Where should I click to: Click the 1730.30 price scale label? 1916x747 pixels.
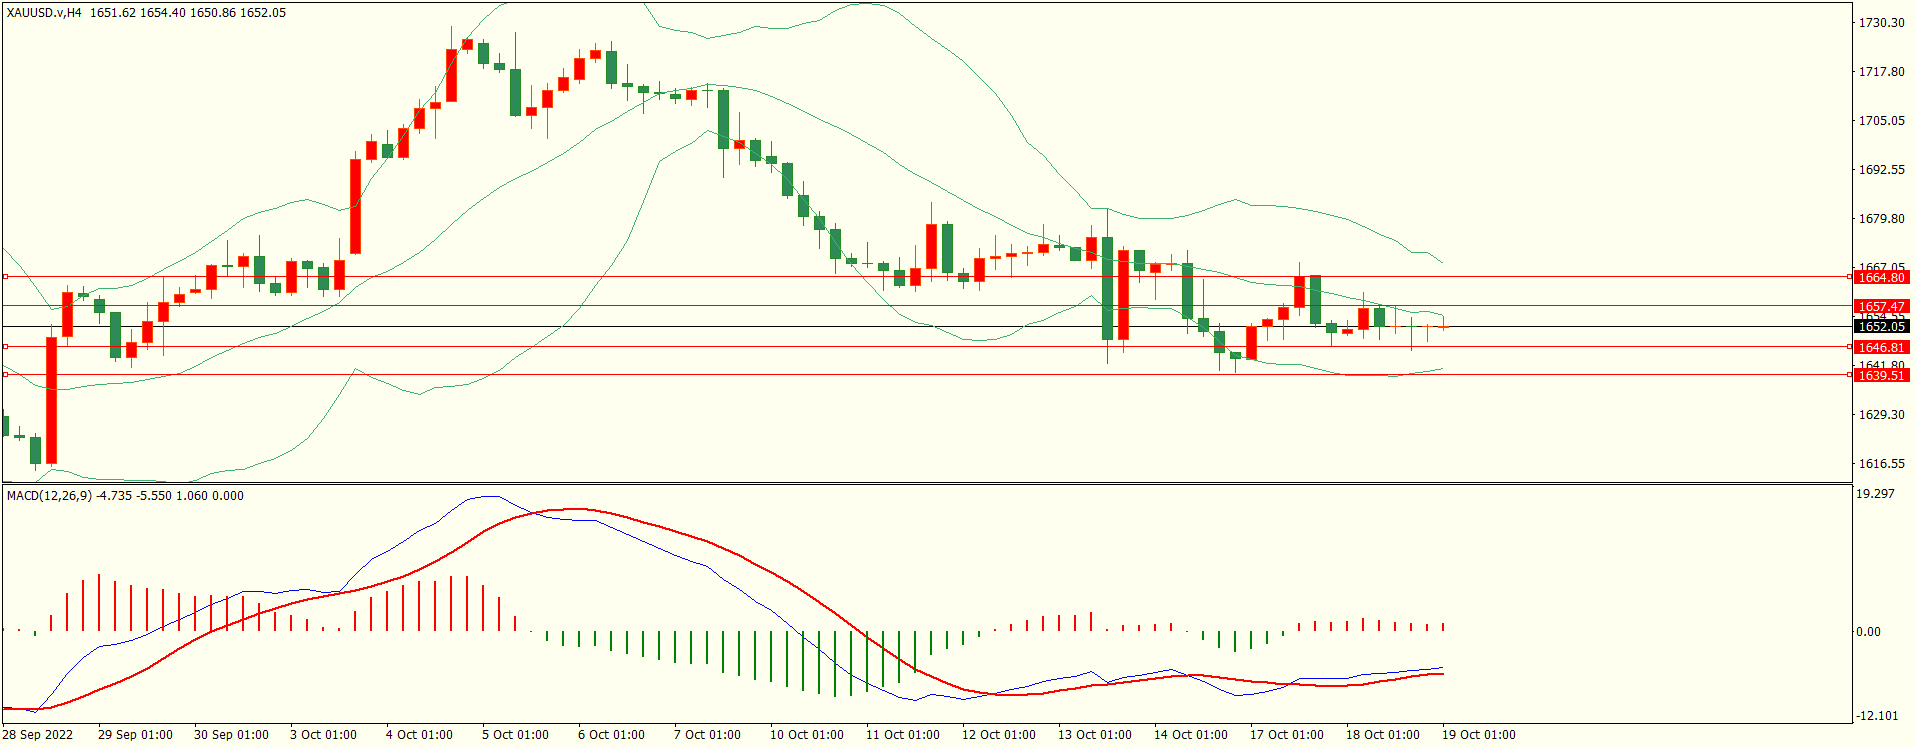tap(1881, 22)
